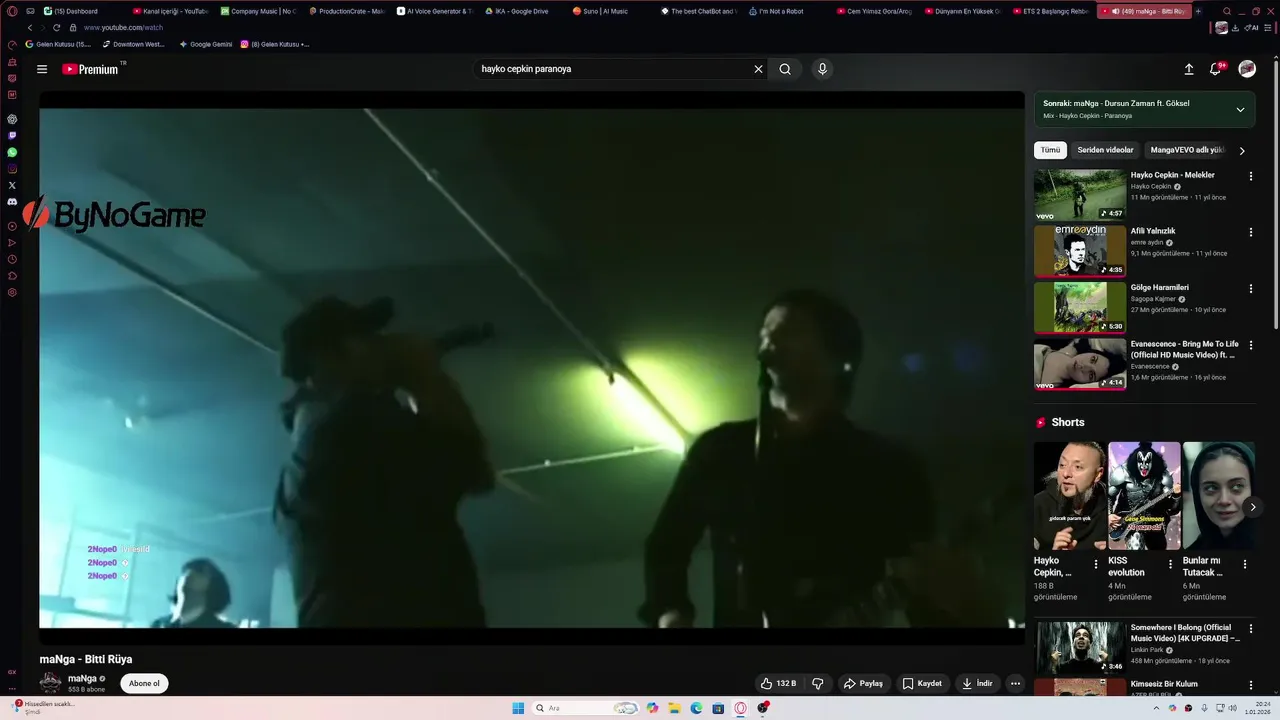
Task: Open options menu for Hayko Cepkin - Melekler
Action: coord(1250,176)
